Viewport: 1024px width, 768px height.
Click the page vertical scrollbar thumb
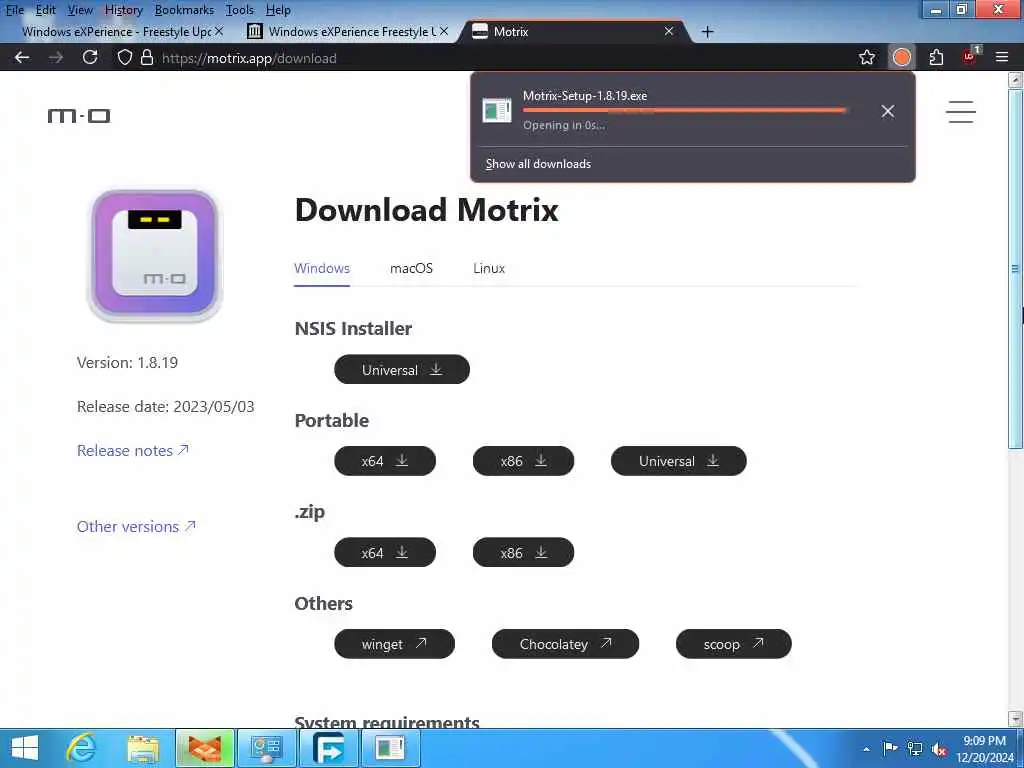pyautogui.click(x=1015, y=269)
